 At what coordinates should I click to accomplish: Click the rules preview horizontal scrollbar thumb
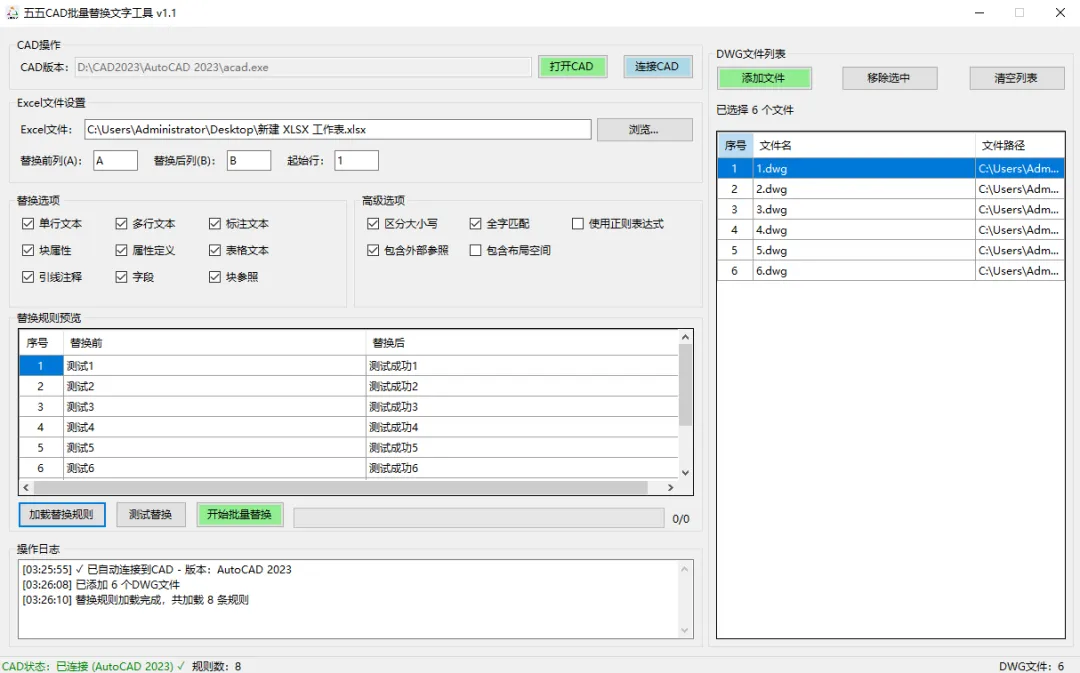340,487
